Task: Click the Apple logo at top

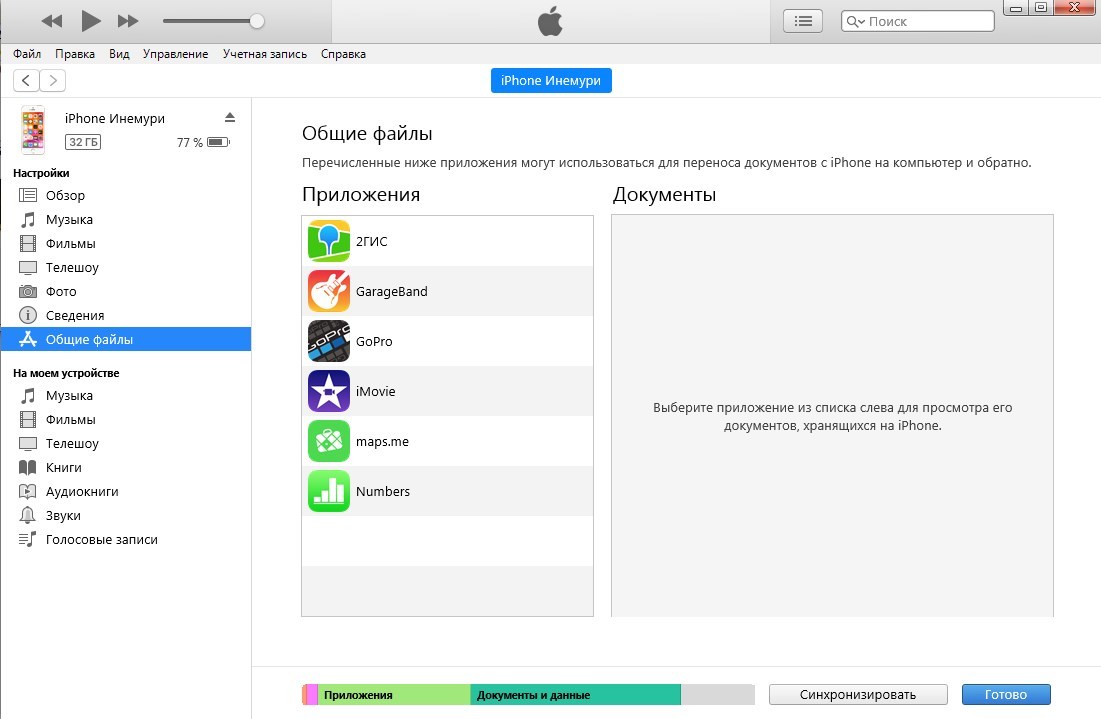Action: [x=550, y=22]
